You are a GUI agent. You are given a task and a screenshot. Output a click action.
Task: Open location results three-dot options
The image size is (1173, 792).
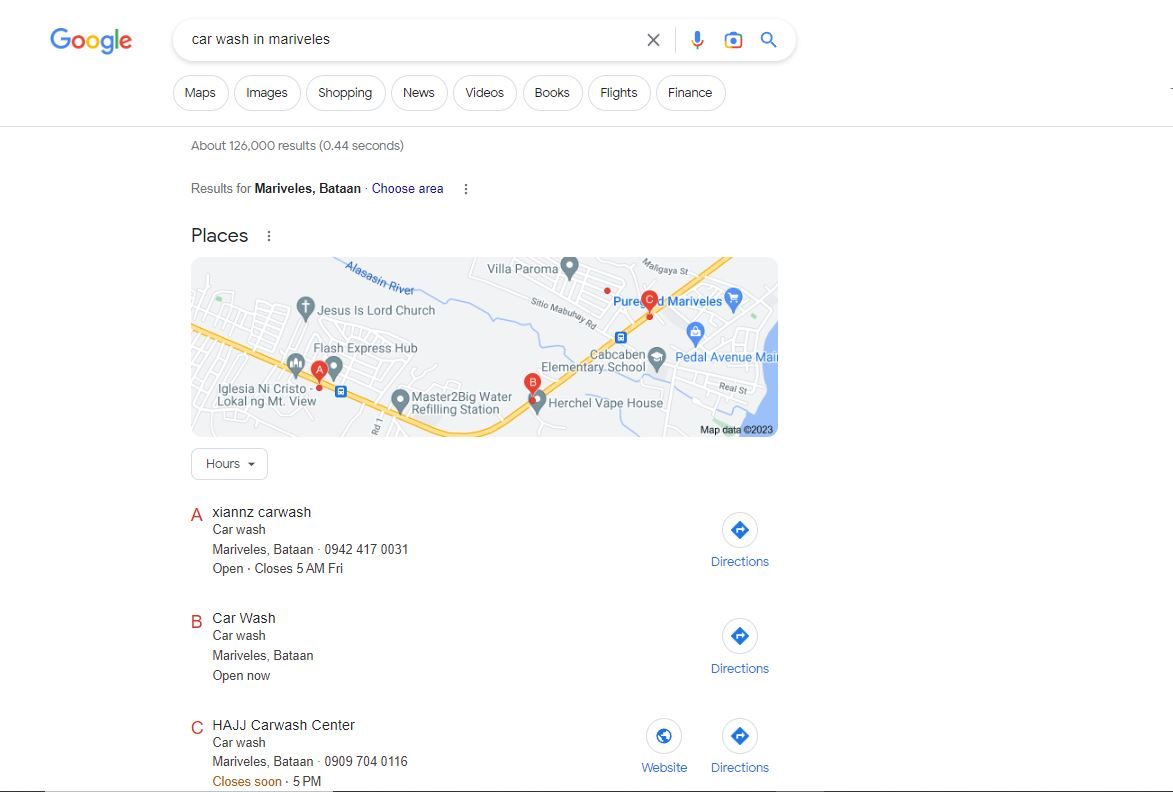click(465, 189)
